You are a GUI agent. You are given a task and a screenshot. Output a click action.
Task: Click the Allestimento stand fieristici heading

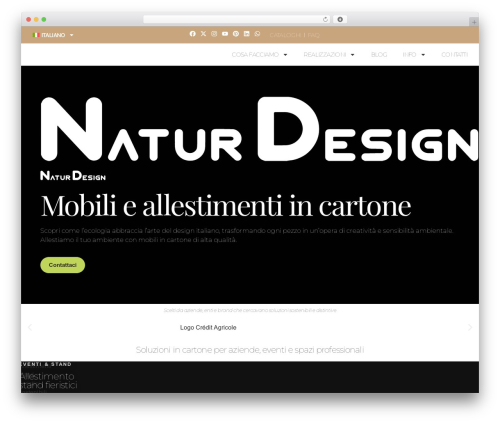[x=49, y=381]
